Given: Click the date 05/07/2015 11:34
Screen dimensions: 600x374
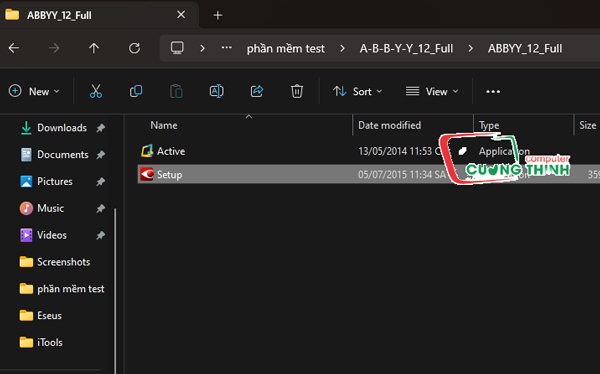Looking at the screenshot, I should point(395,175).
